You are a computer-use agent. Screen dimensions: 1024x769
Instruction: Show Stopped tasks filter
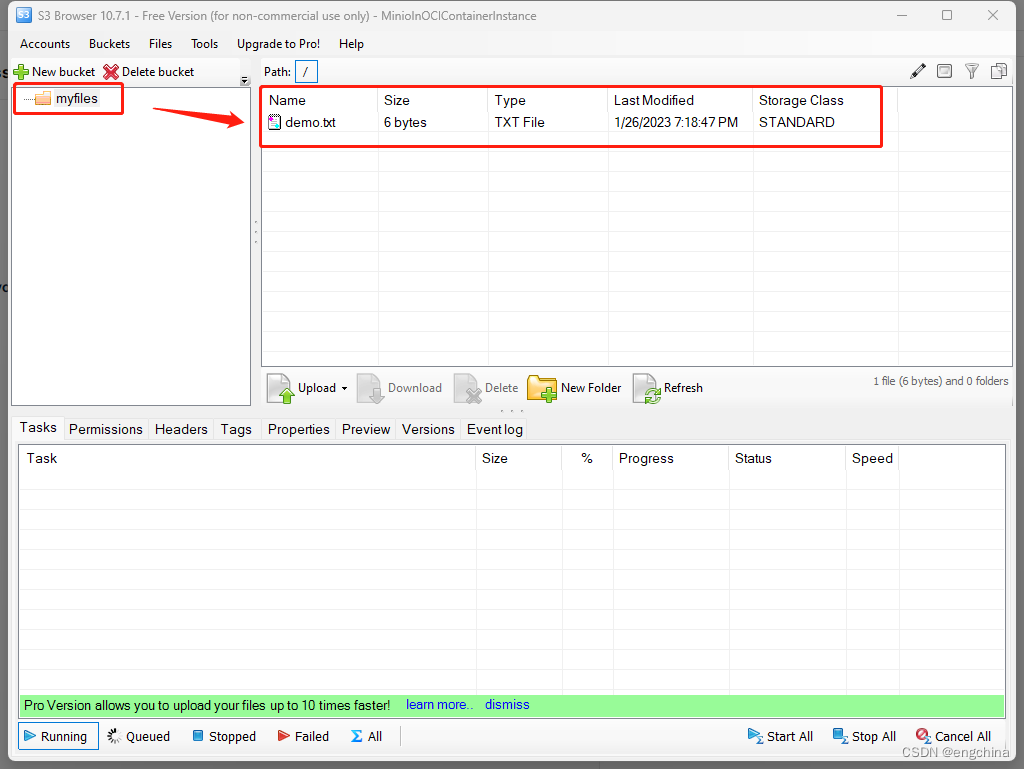coord(224,736)
